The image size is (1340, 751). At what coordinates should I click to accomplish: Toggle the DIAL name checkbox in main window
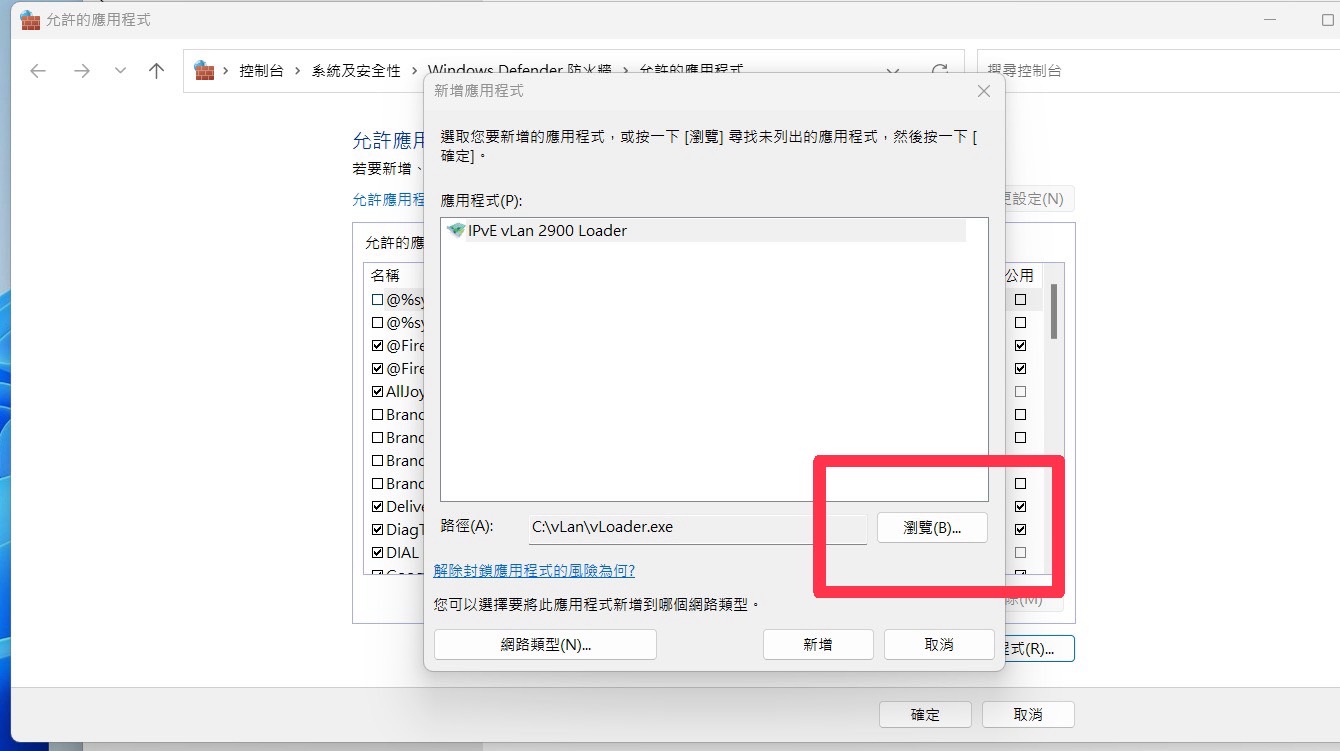(377, 553)
